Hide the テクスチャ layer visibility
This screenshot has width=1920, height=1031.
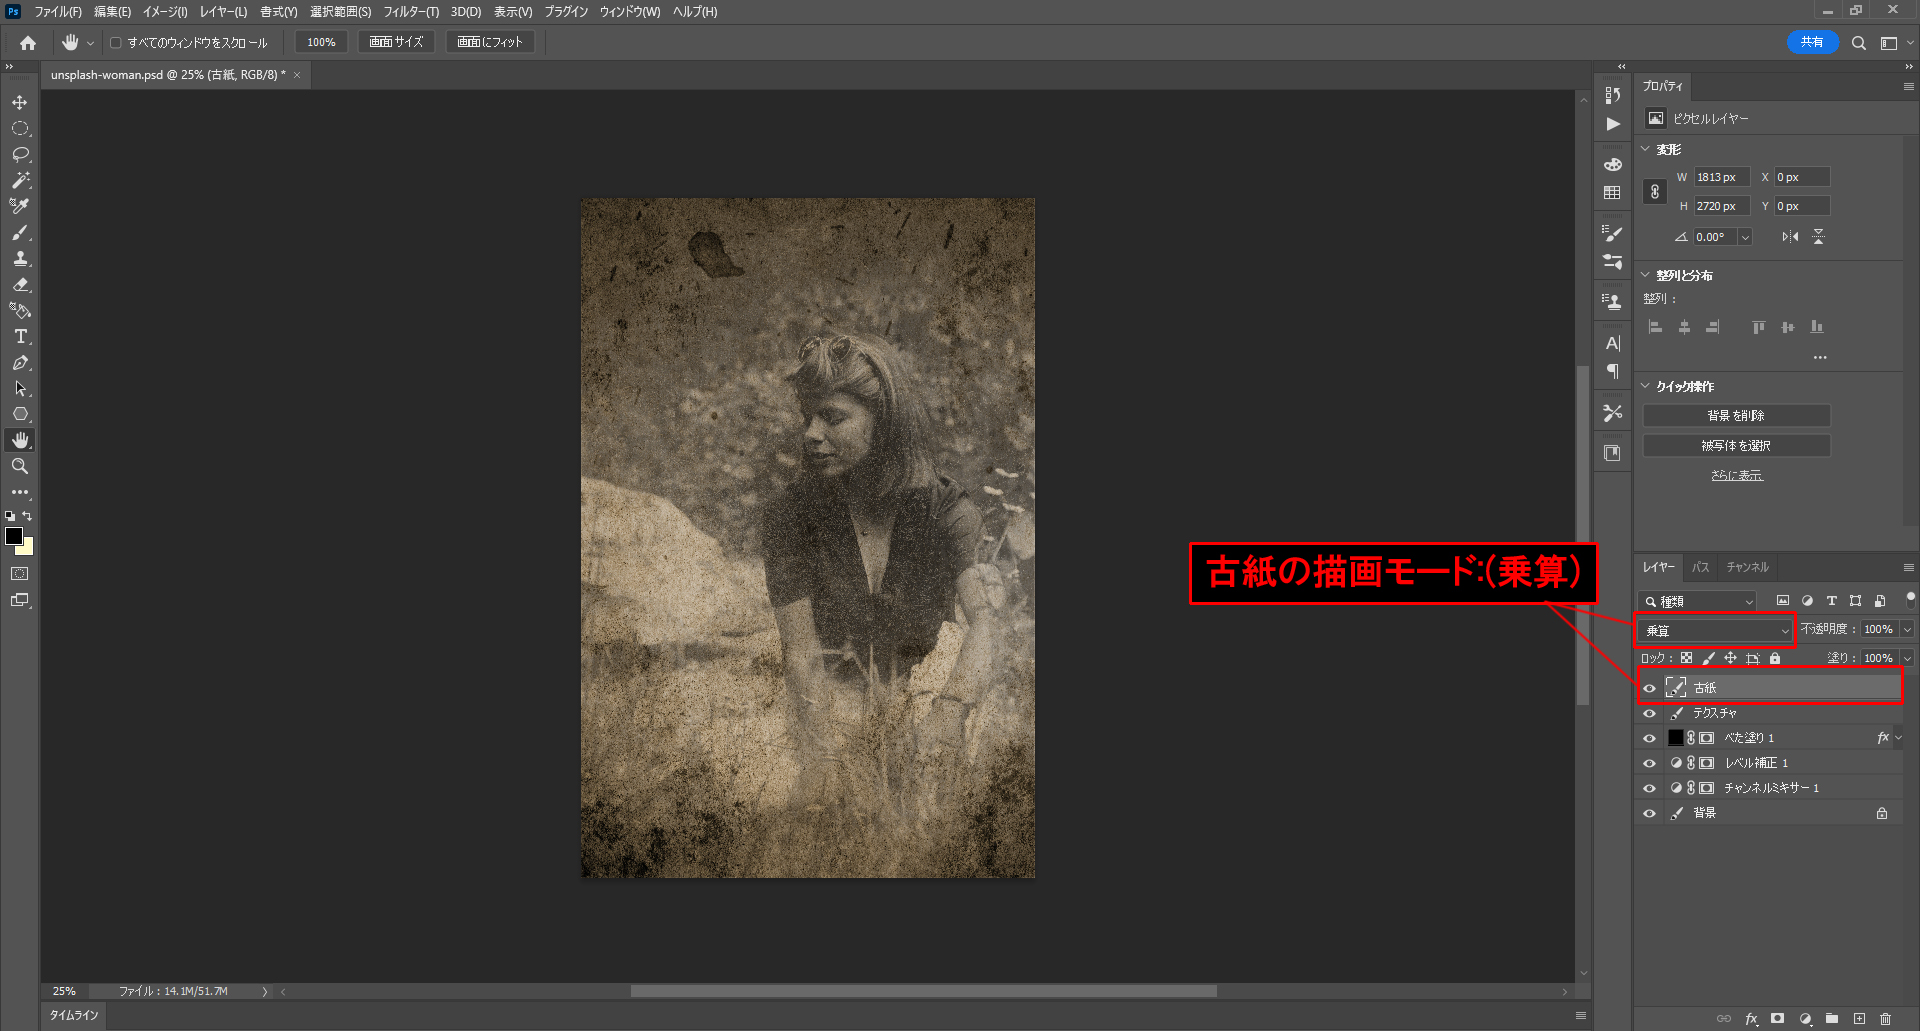(1650, 713)
